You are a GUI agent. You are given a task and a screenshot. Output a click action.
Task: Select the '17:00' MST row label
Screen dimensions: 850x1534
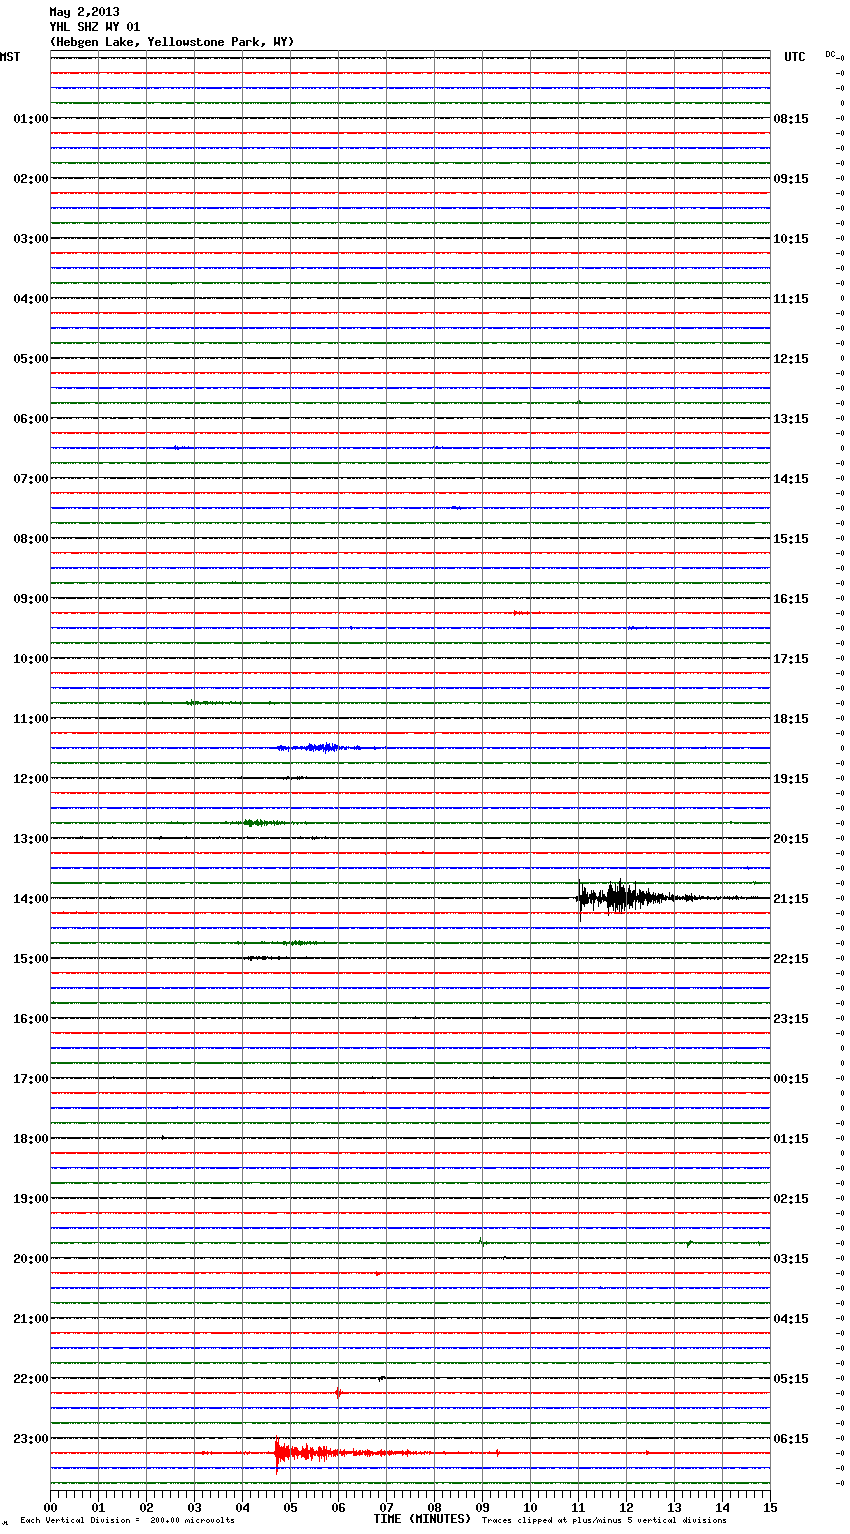[x=31, y=1079]
